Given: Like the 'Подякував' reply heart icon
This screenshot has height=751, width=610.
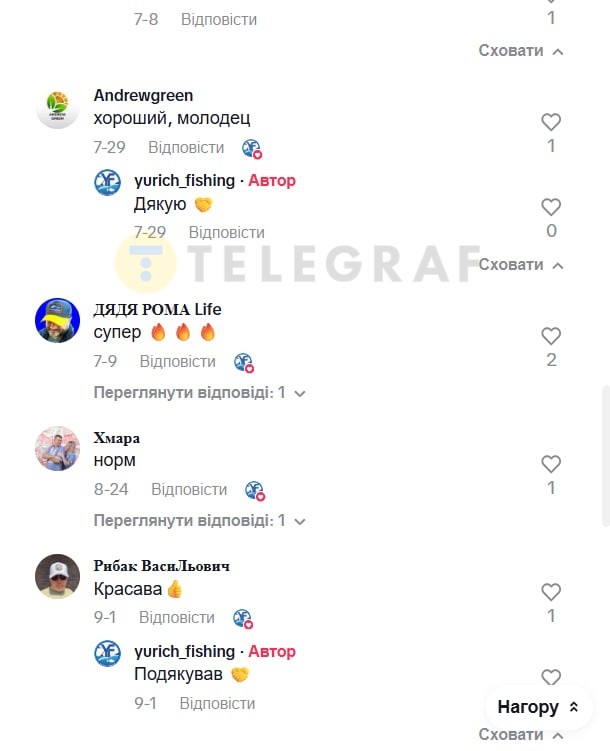Looking at the screenshot, I should point(551,677).
